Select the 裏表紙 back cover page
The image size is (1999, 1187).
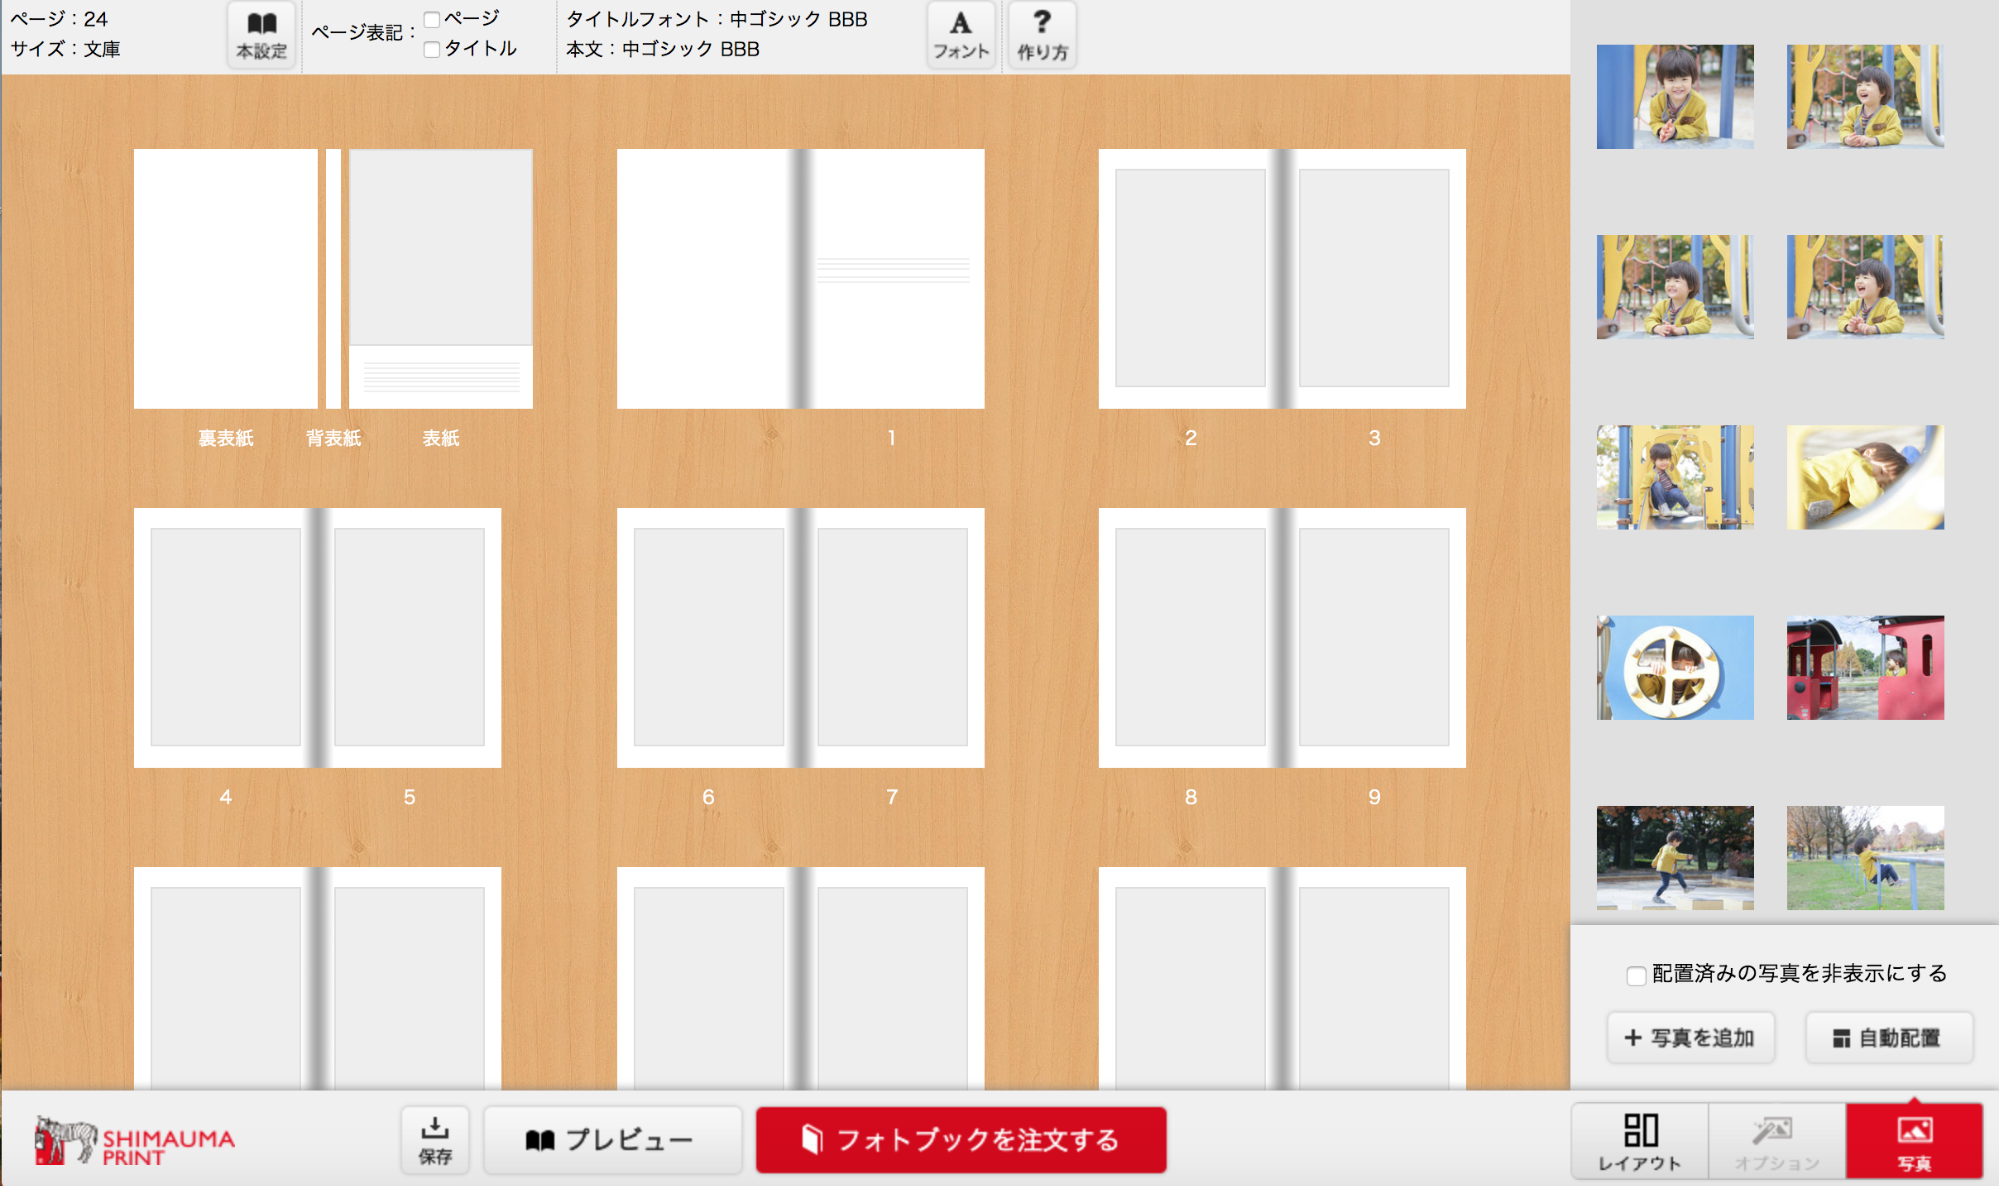click(226, 279)
